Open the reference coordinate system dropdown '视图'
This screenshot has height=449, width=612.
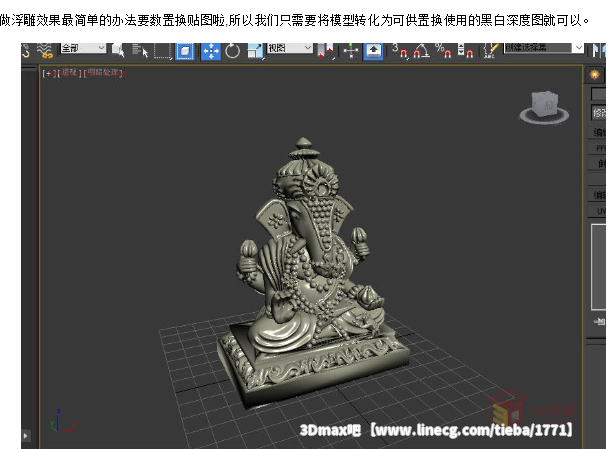coord(290,48)
